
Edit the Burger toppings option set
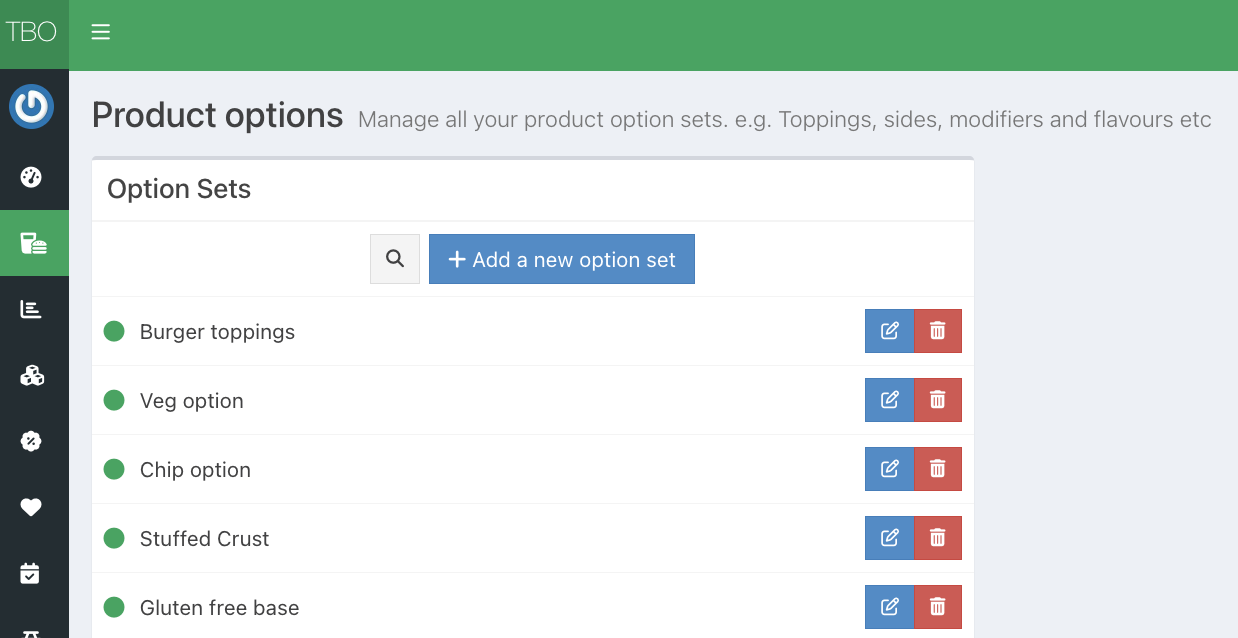point(889,331)
